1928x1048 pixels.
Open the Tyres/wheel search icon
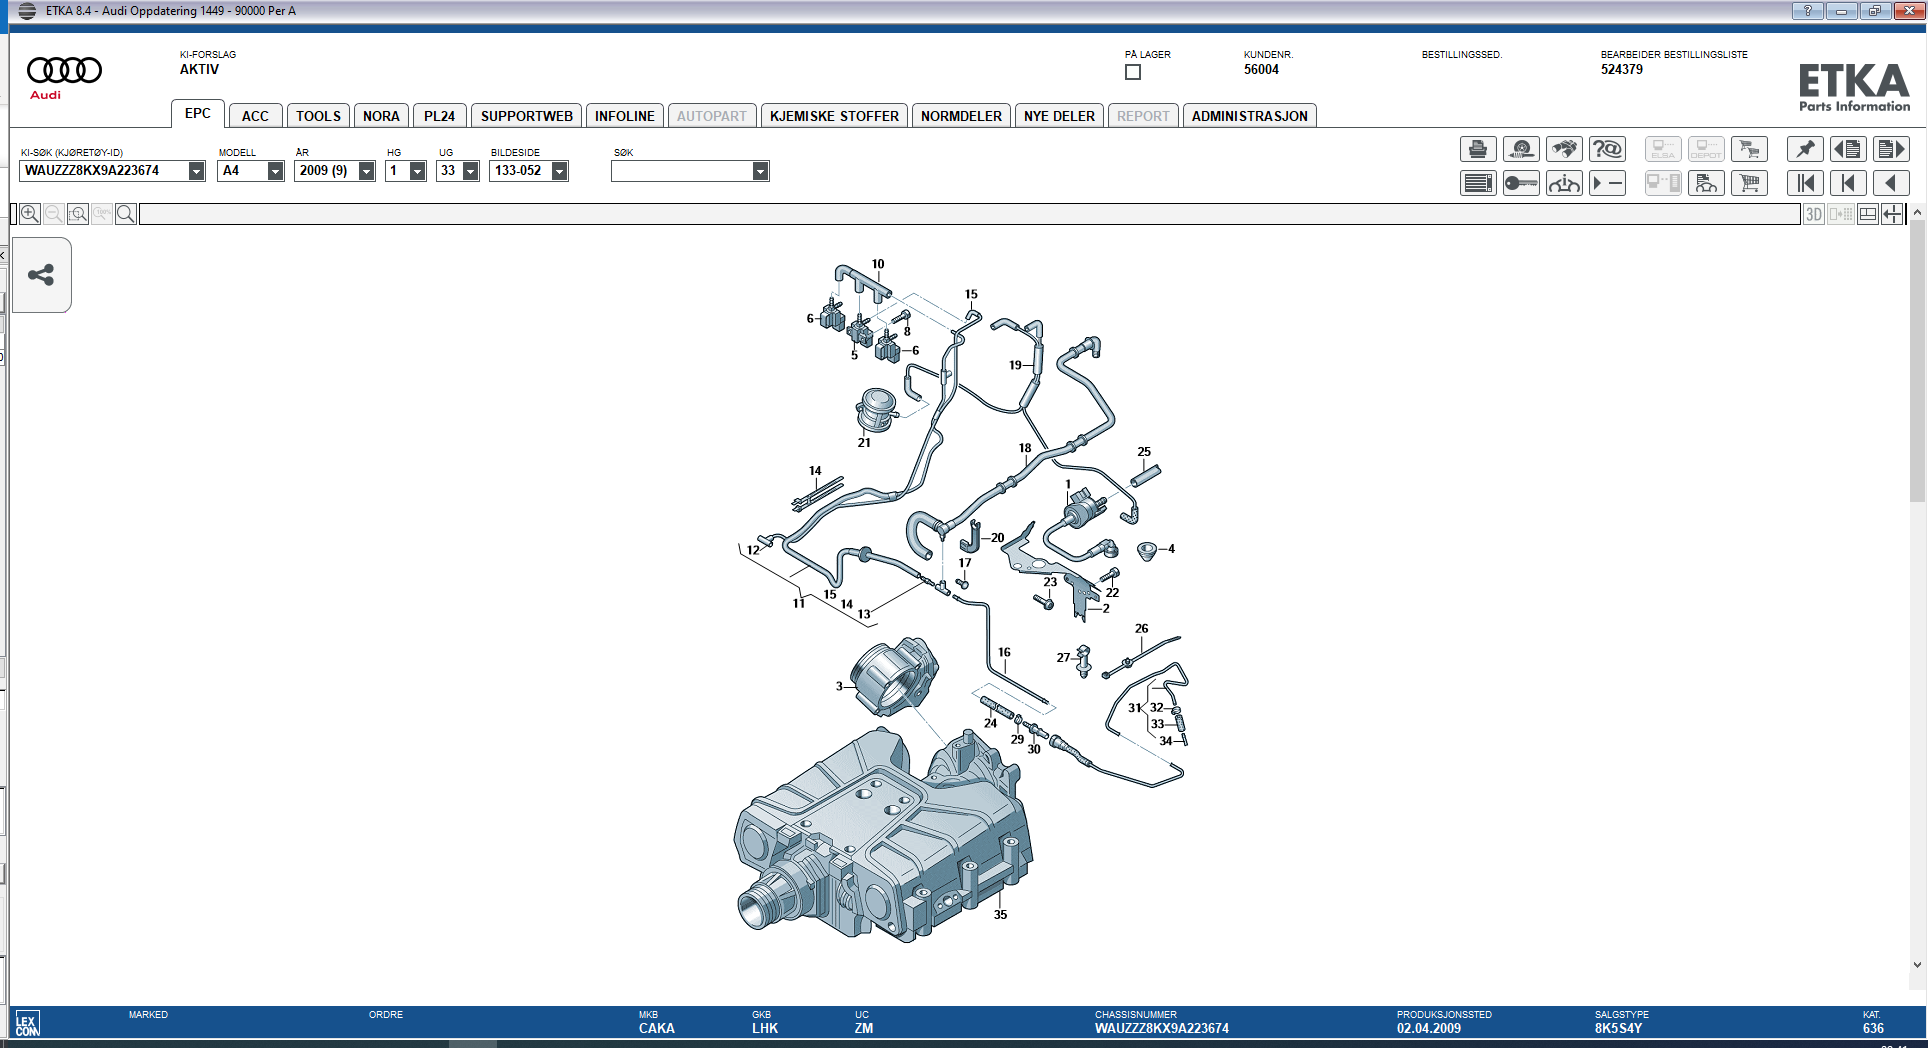[x=1521, y=149]
